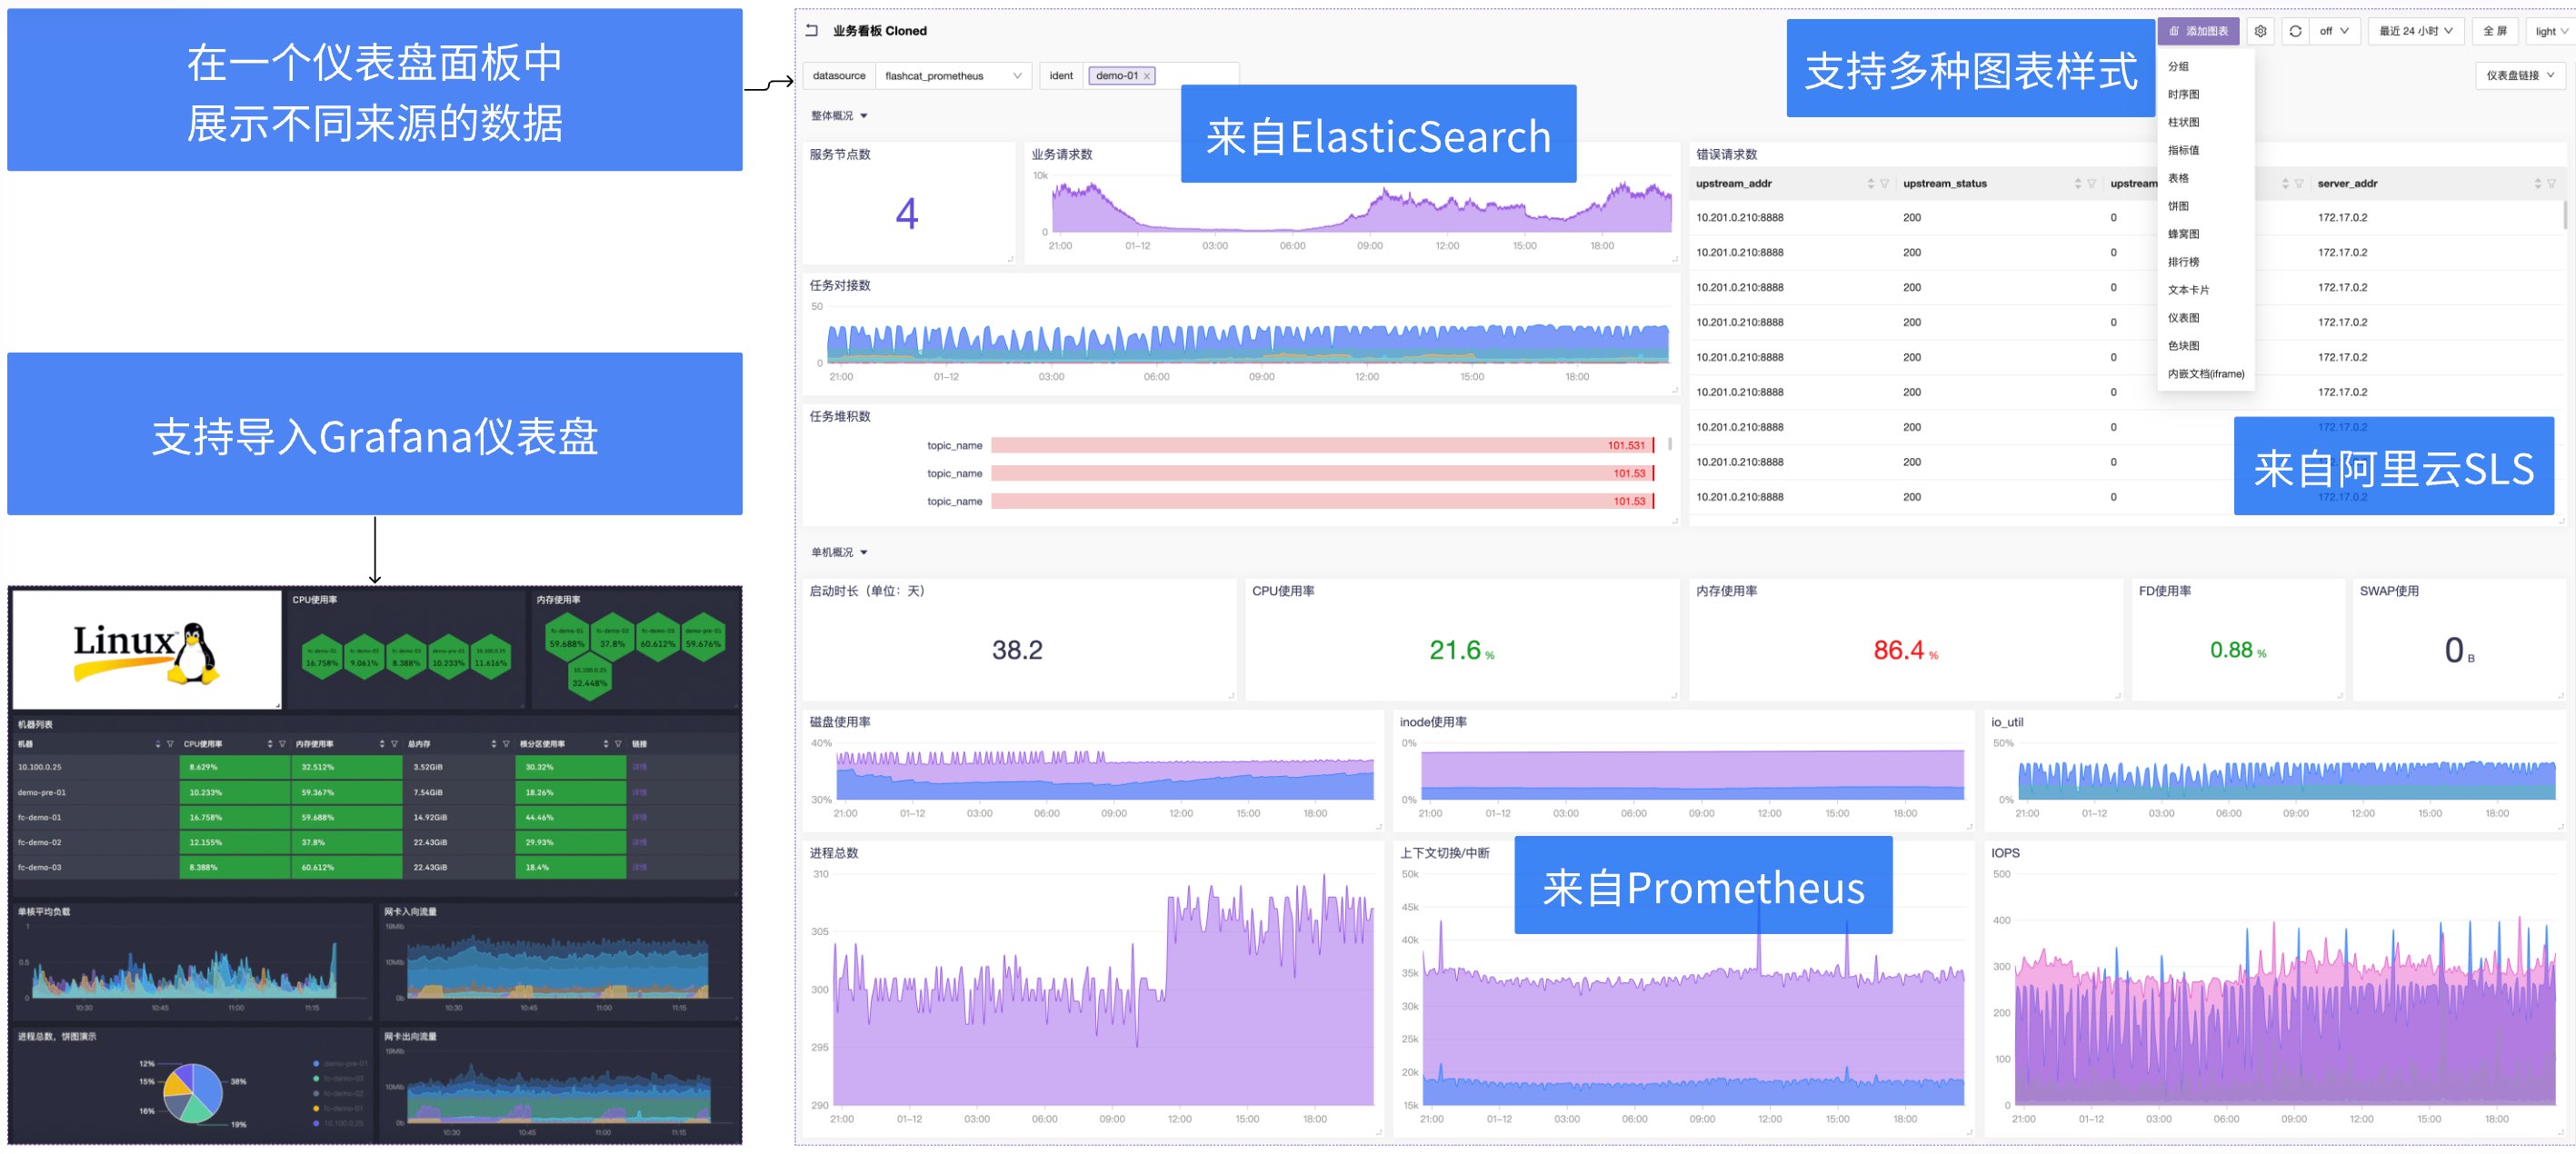Click the 38.2 启动时长 value
The width and height of the screenshot is (2576, 1154).
(x=1017, y=651)
